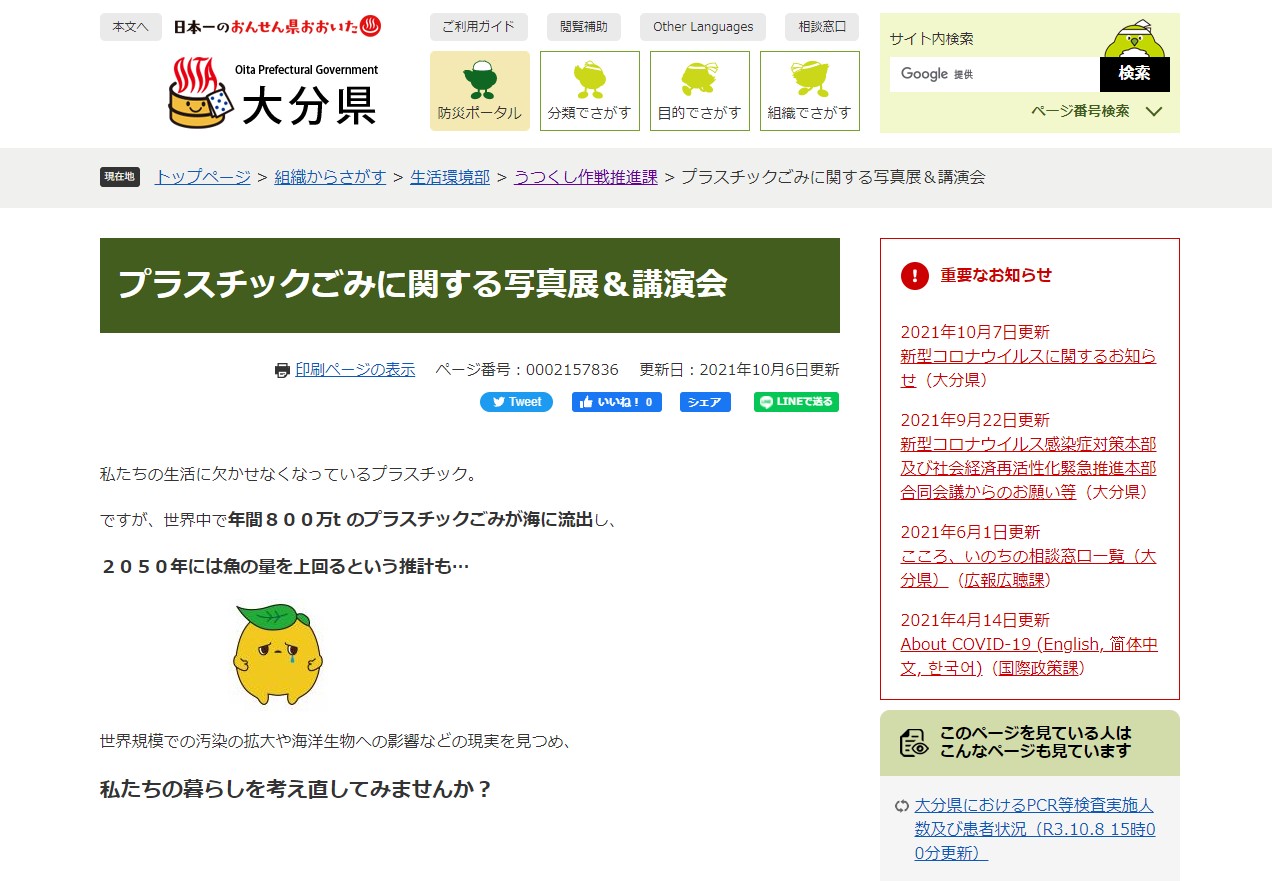Open the 印刷ページの表示 print view link
This screenshot has height=881, width=1272.
click(x=354, y=370)
